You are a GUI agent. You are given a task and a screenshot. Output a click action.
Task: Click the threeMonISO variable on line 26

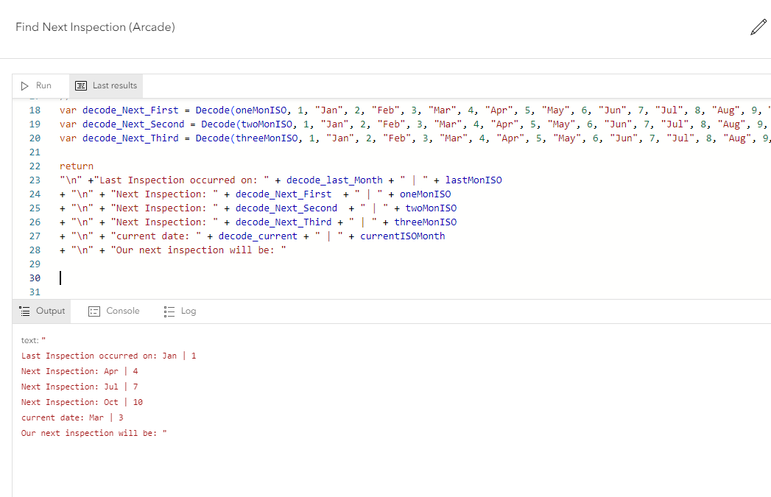coord(425,222)
